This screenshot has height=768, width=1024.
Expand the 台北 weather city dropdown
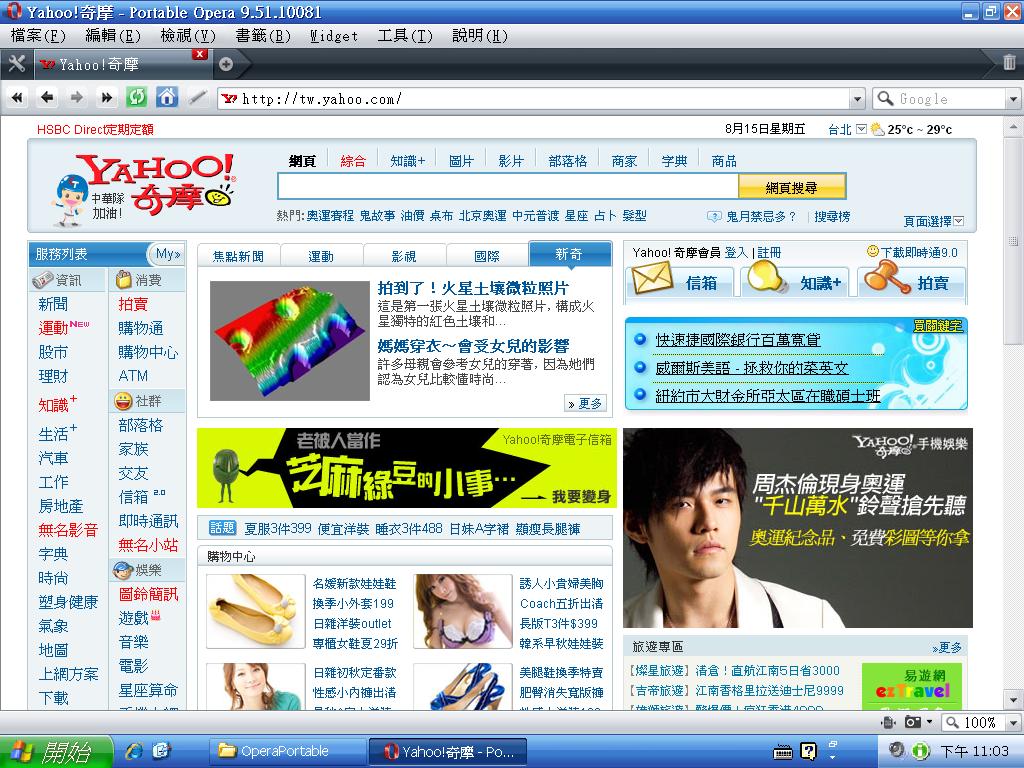tap(861, 129)
